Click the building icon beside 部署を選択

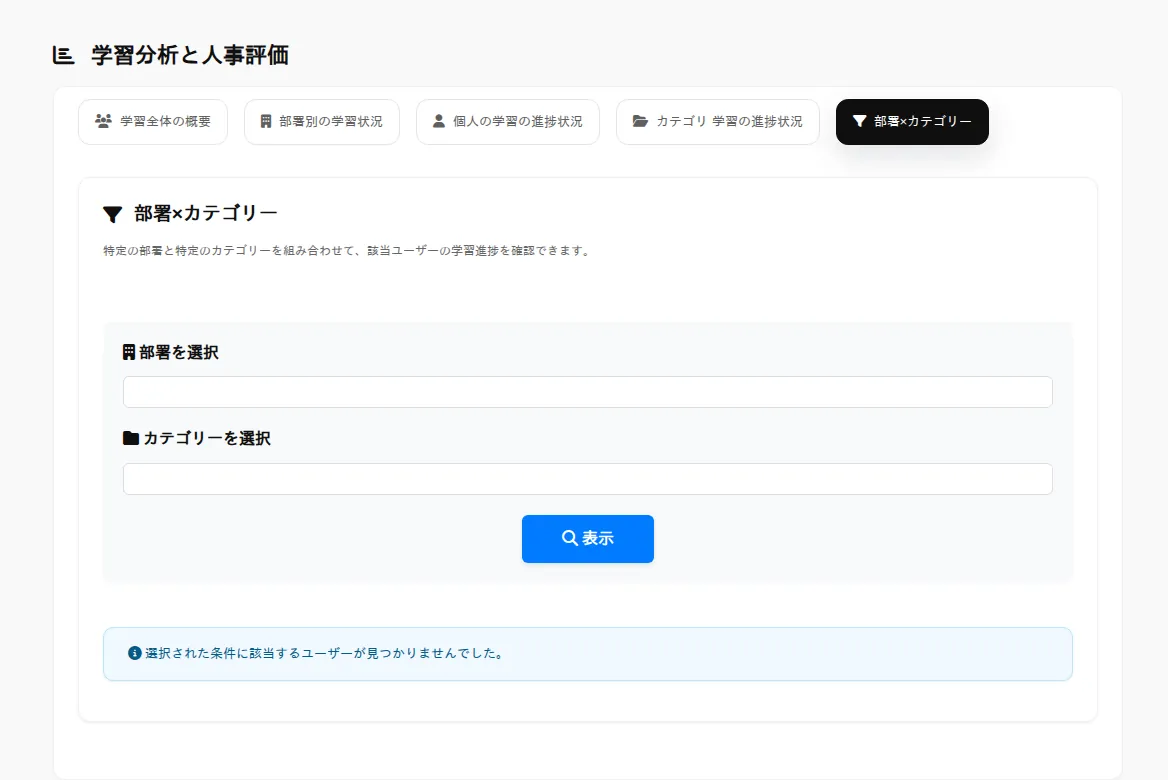pos(129,352)
